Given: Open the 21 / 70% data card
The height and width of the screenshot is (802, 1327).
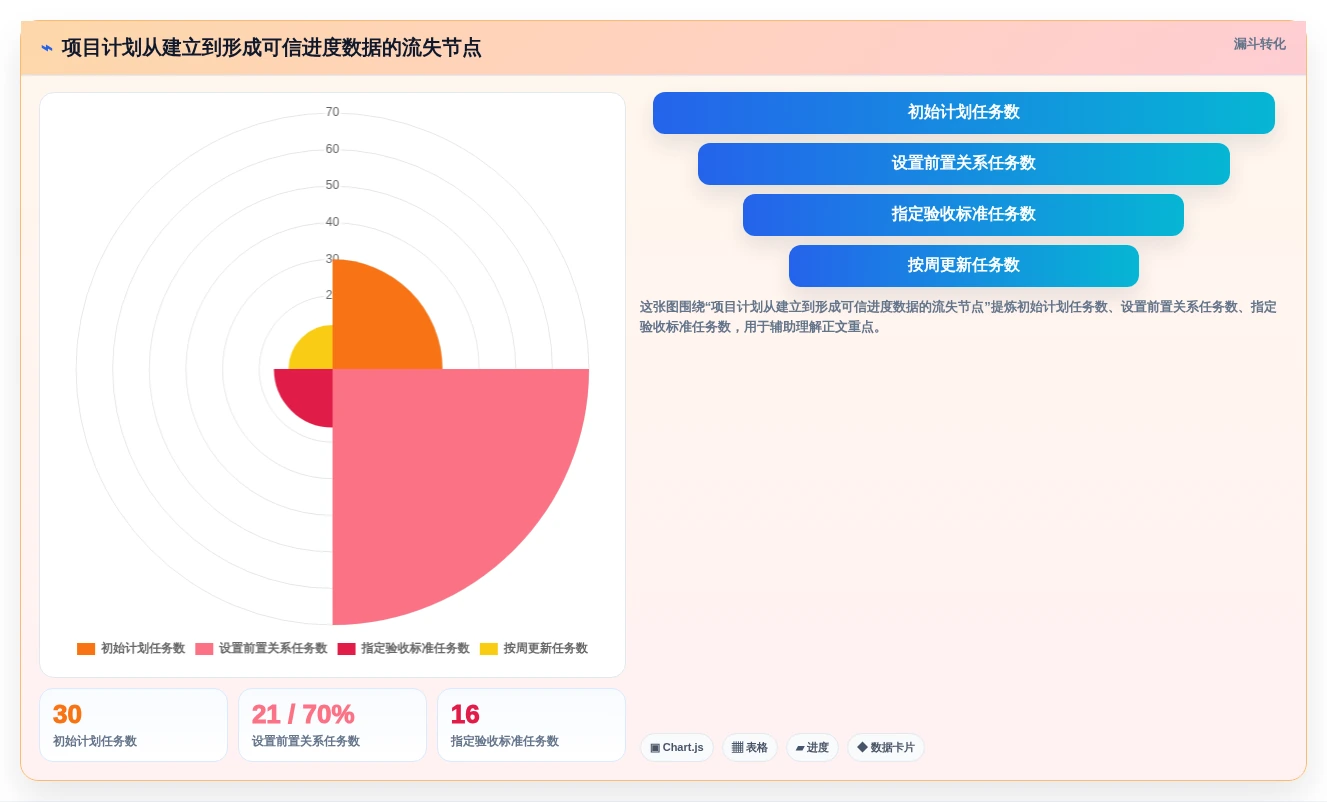Looking at the screenshot, I should 332,725.
